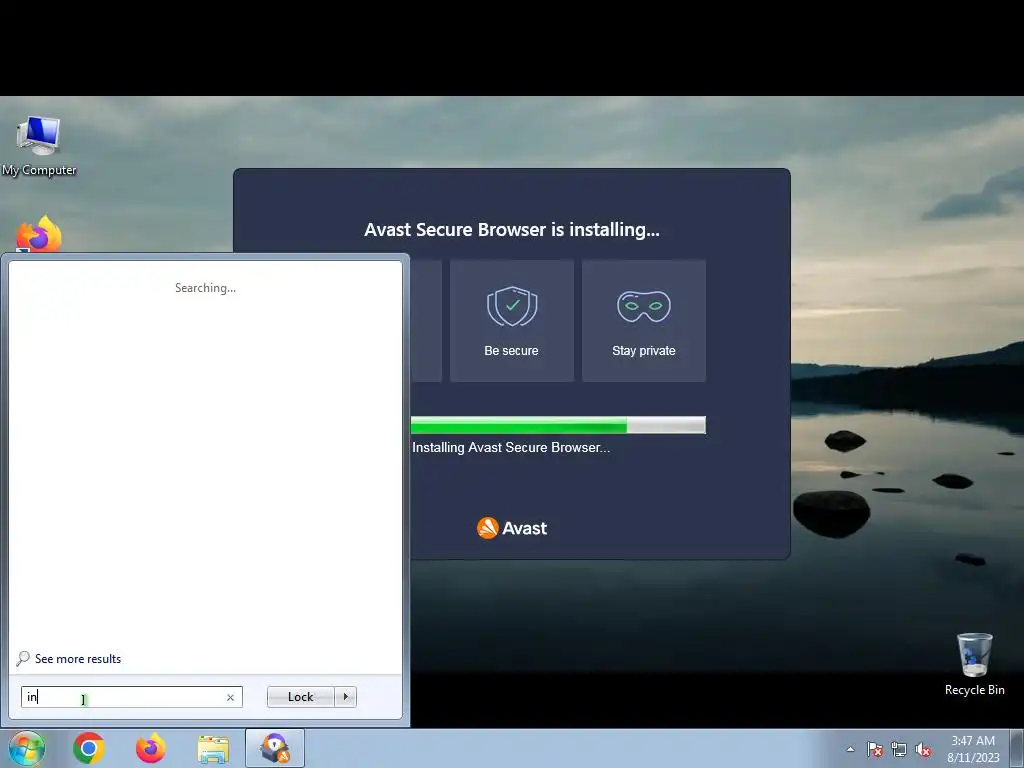Open the My Computer desktop icon
Viewport: 1024px width, 768px height.
pos(39,146)
